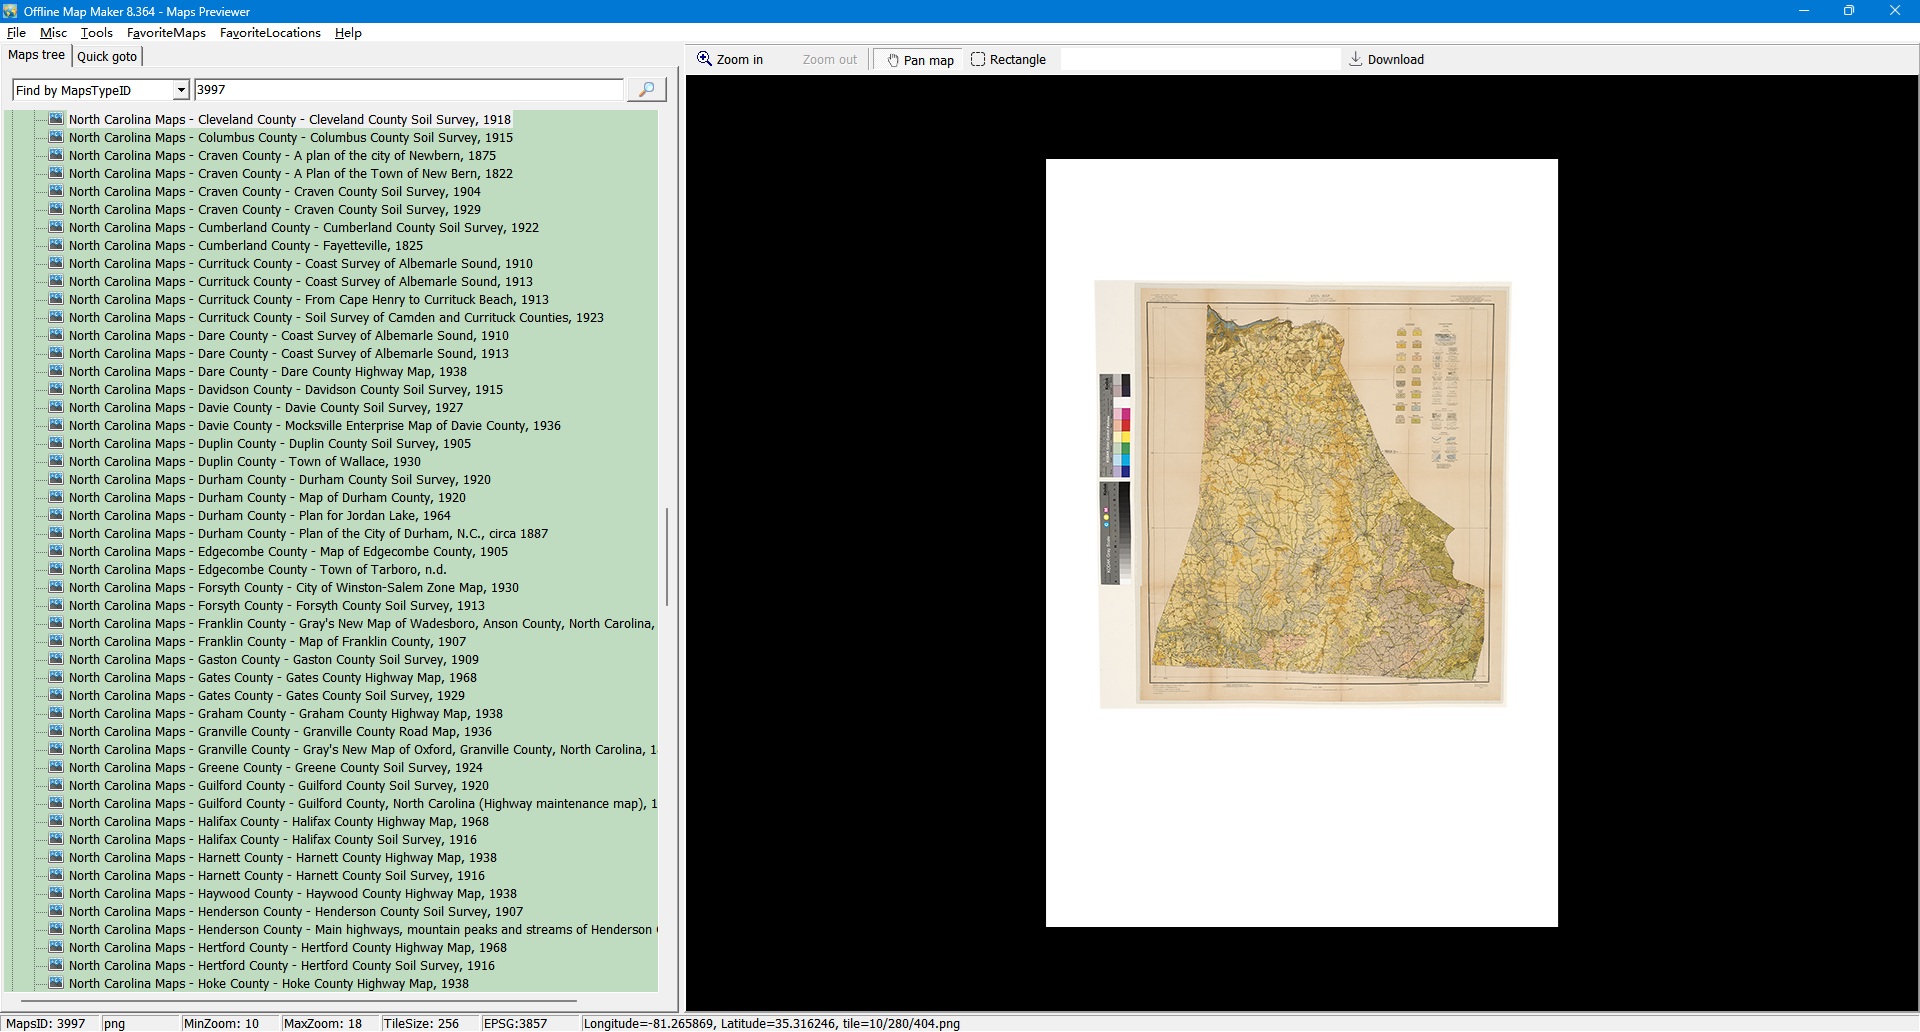
Task: Click icon beside Town of Wallace, 1930
Action: click(x=56, y=462)
